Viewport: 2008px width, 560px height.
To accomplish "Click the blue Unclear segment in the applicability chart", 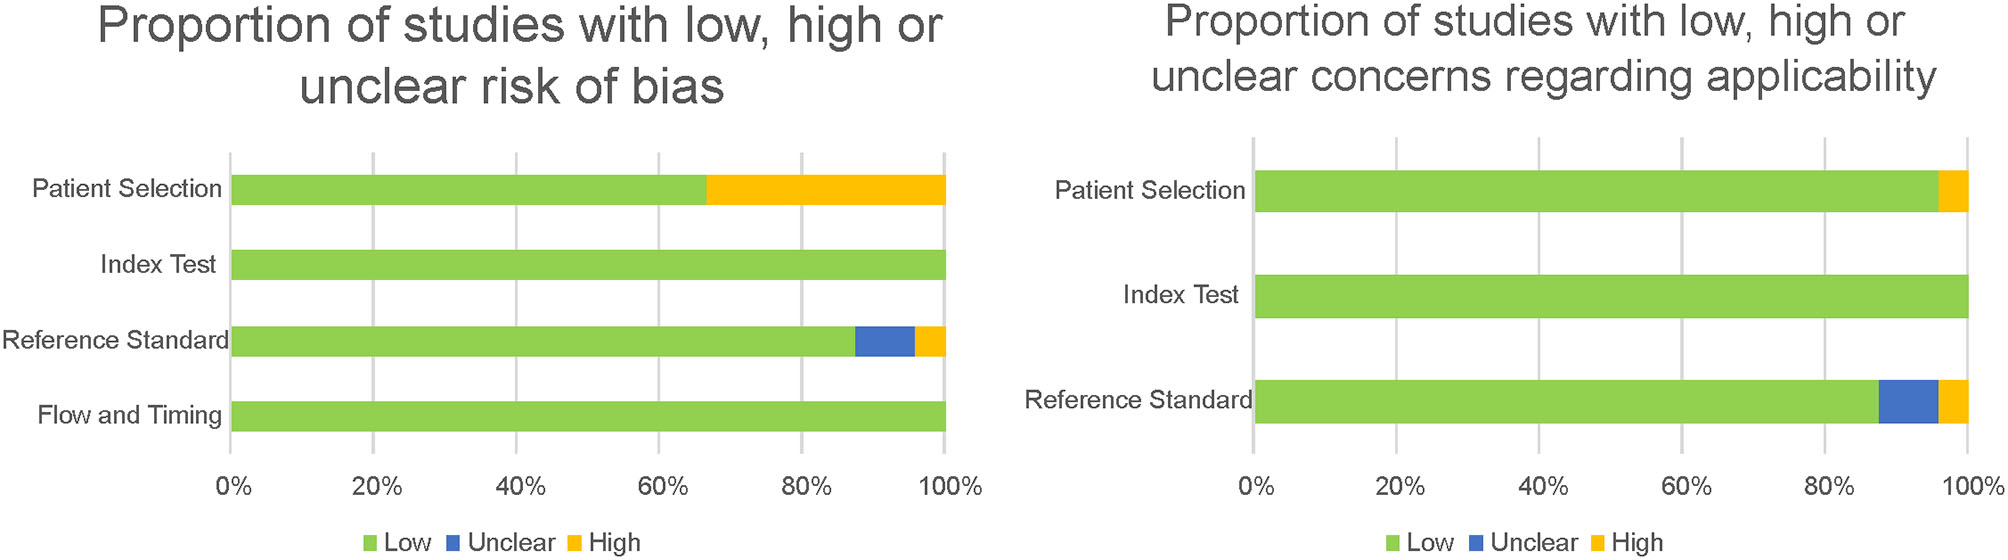I will coord(1908,401).
